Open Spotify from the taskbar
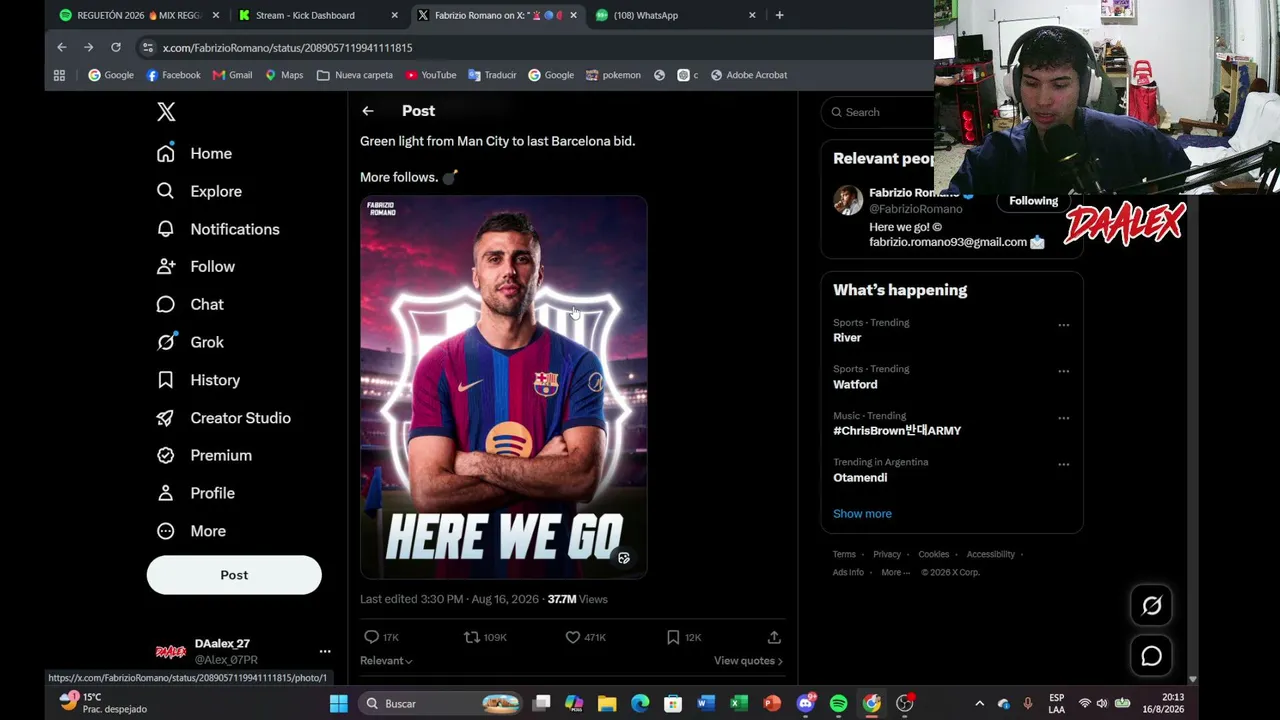Image resolution: width=1280 pixels, height=720 pixels. click(838, 704)
